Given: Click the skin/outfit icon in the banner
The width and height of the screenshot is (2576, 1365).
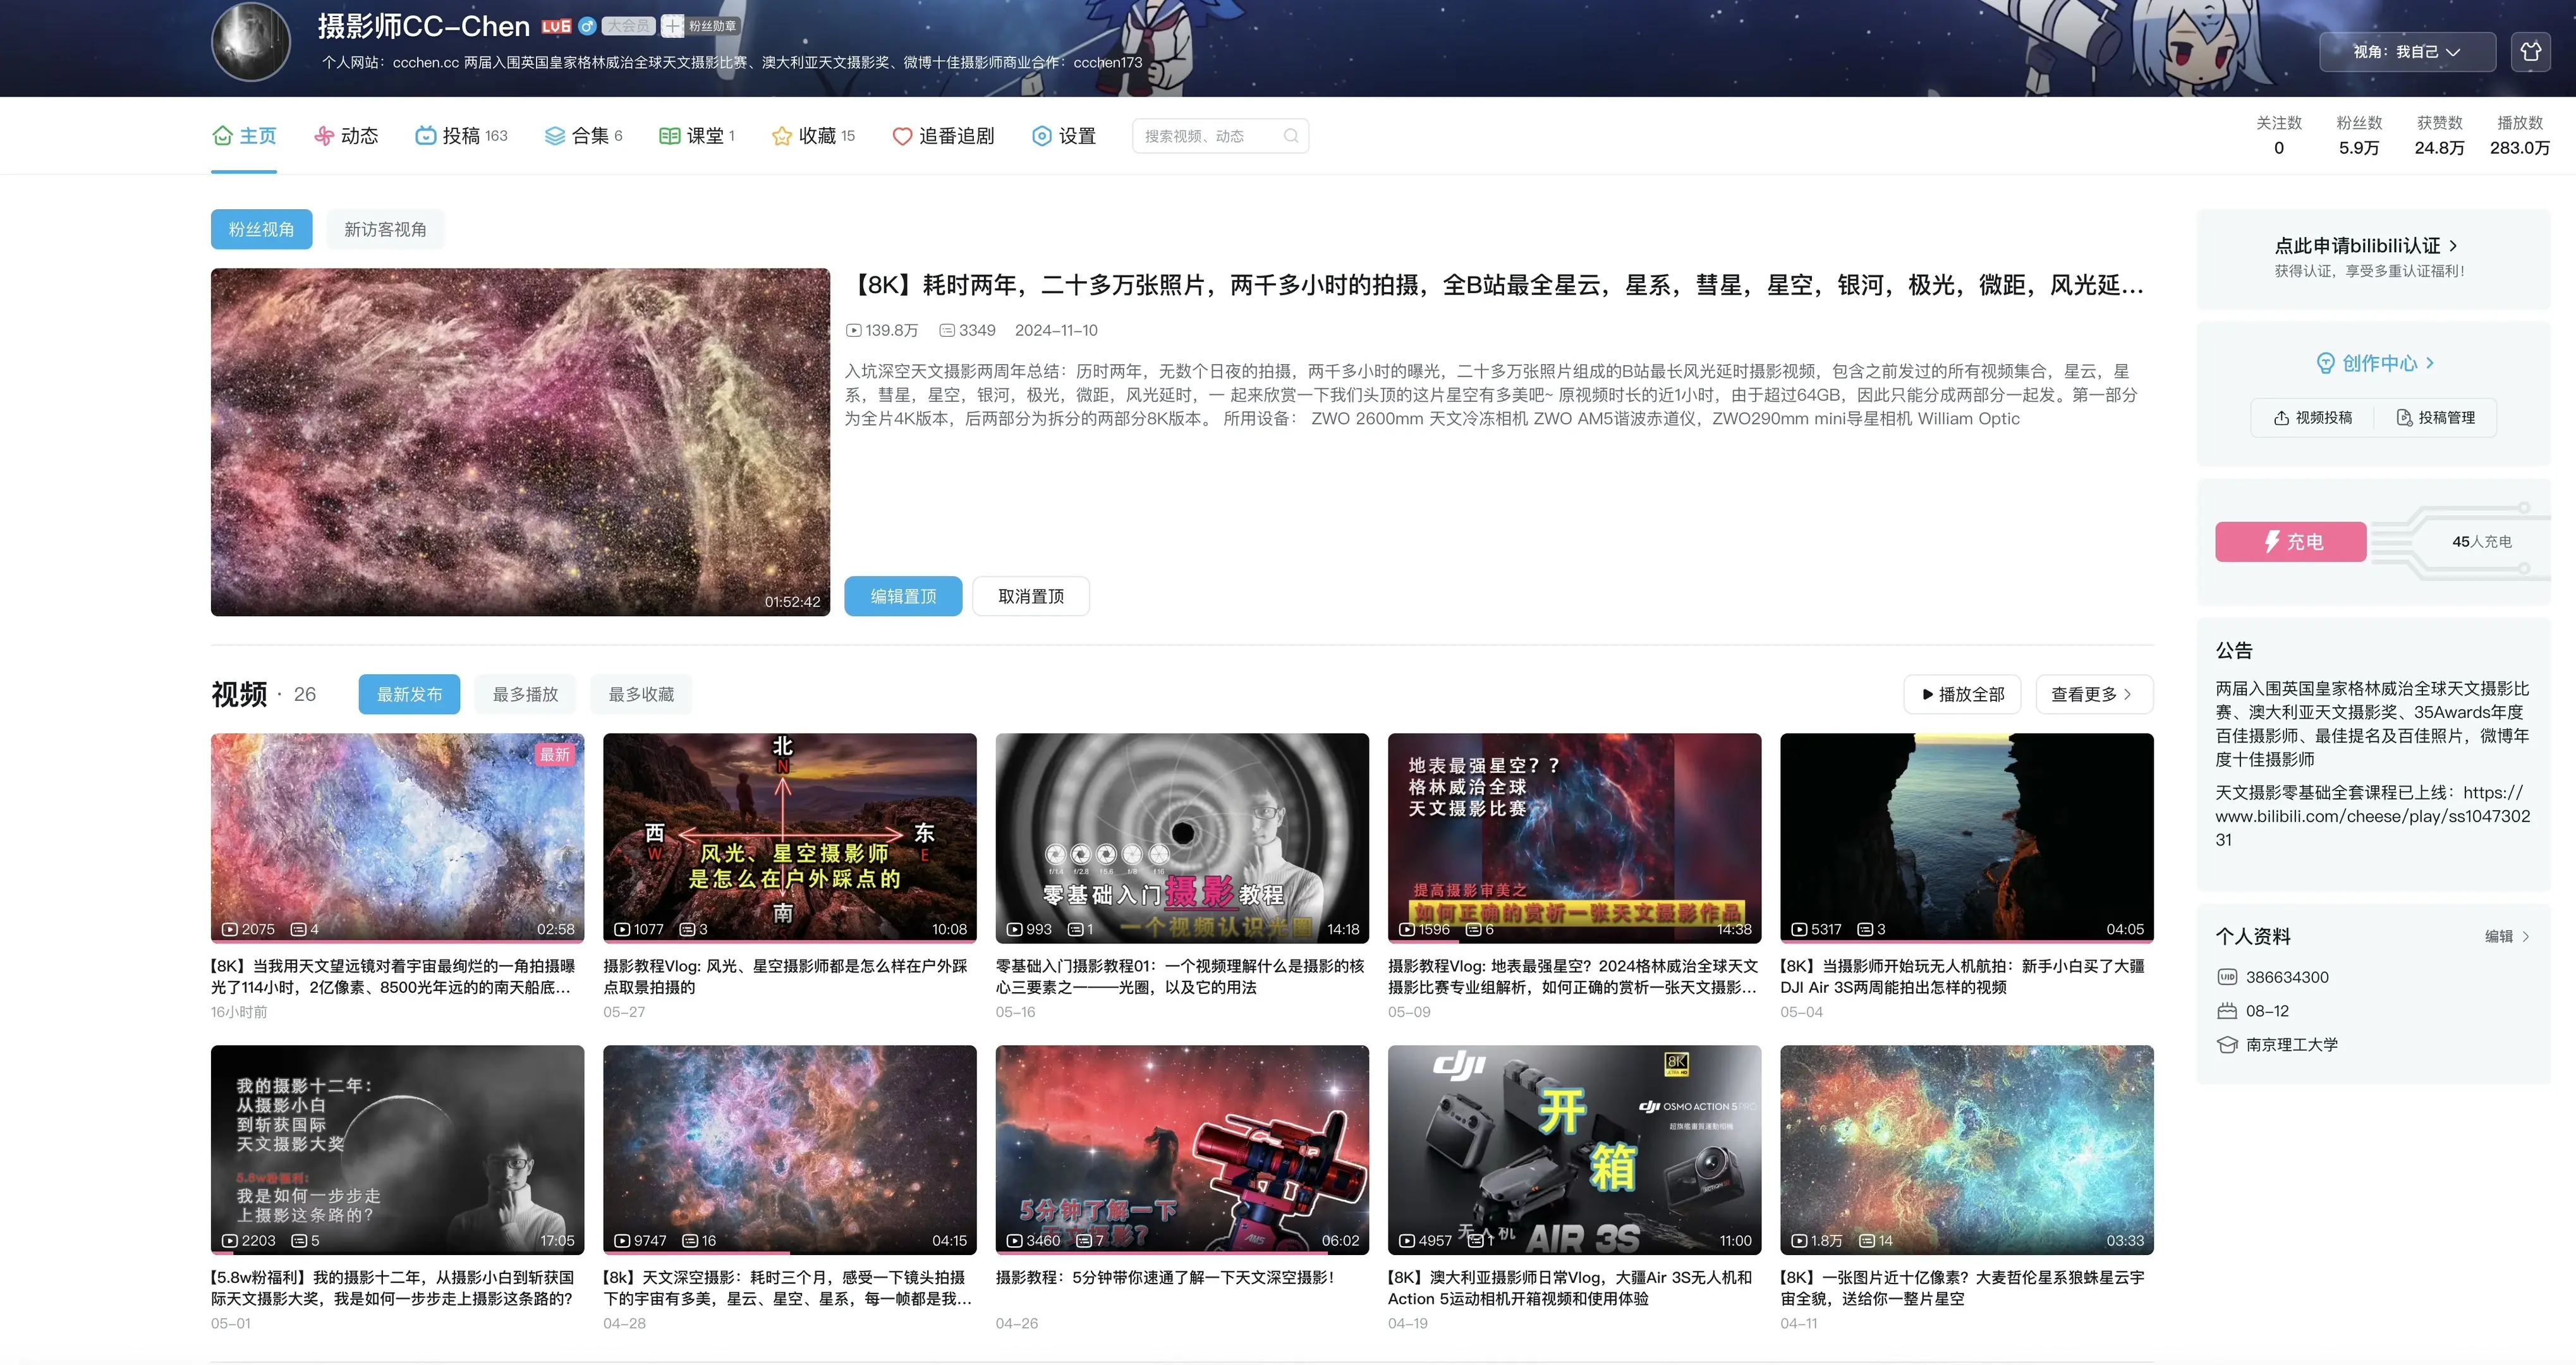Looking at the screenshot, I should [2530, 52].
